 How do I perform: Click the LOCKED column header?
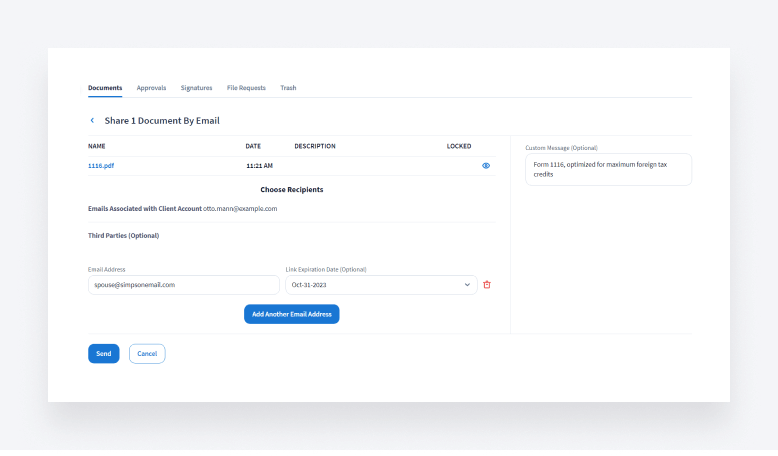click(x=459, y=146)
